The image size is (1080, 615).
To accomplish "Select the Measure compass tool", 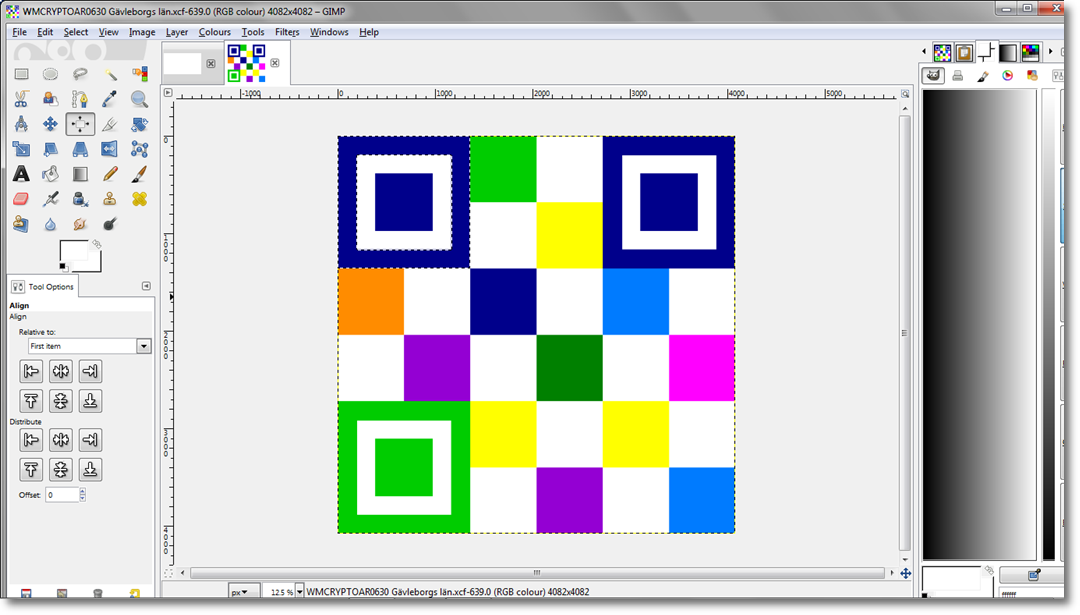I will point(21,124).
